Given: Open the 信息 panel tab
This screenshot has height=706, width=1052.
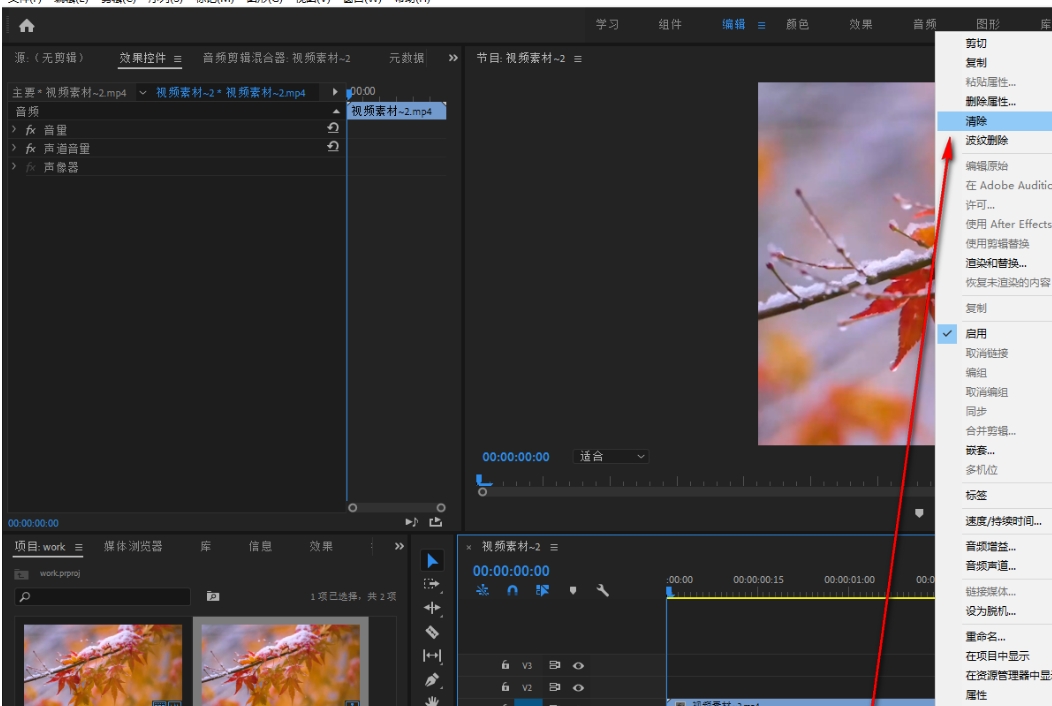Looking at the screenshot, I should click(x=260, y=546).
